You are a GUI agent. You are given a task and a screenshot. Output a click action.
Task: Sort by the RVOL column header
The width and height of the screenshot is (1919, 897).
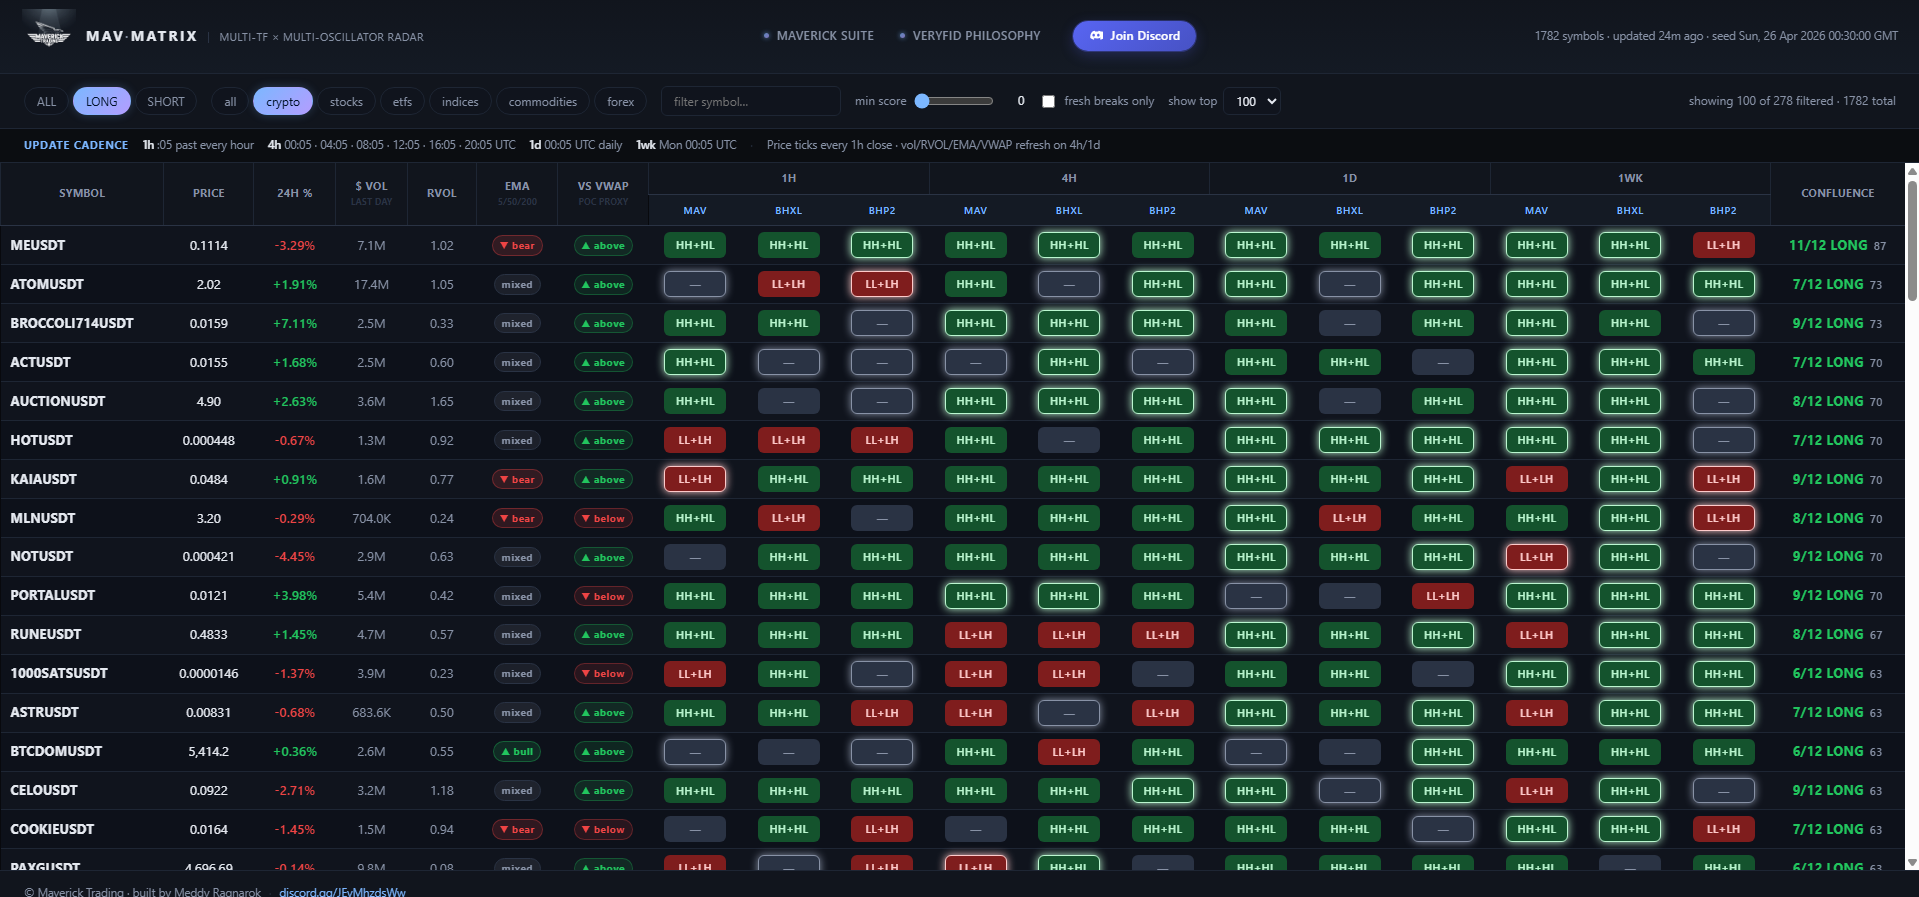[x=442, y=193]
